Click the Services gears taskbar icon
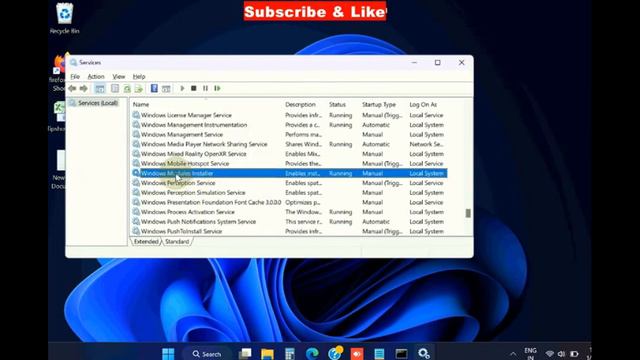The image size is (640, 360). click(424, 353)
